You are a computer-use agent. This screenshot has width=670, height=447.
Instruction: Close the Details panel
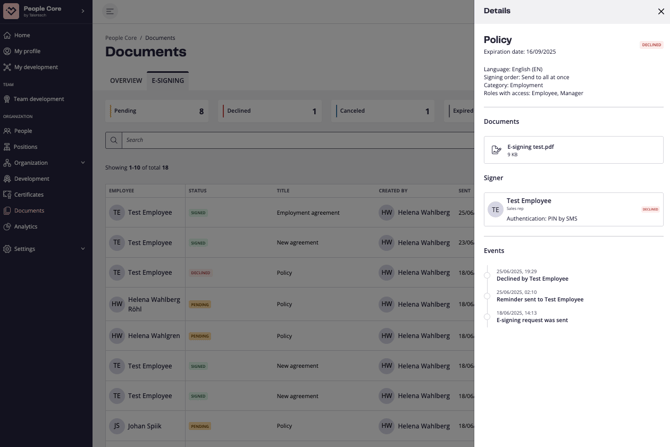pyautogui.click(x=661, y=11)
